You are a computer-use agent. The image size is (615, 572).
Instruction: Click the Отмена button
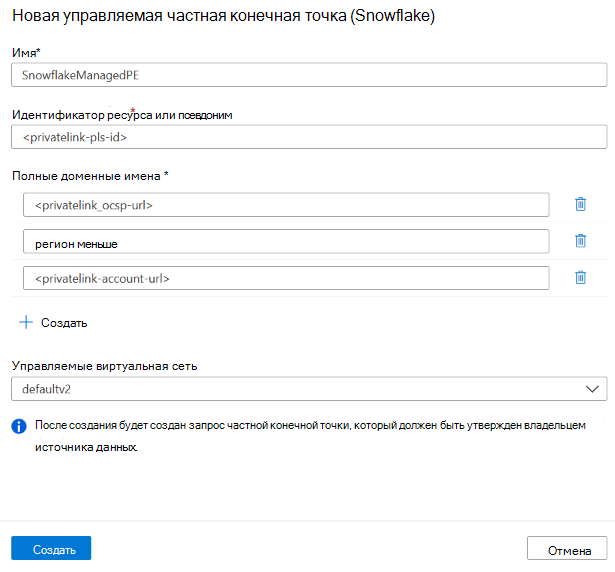567,548
